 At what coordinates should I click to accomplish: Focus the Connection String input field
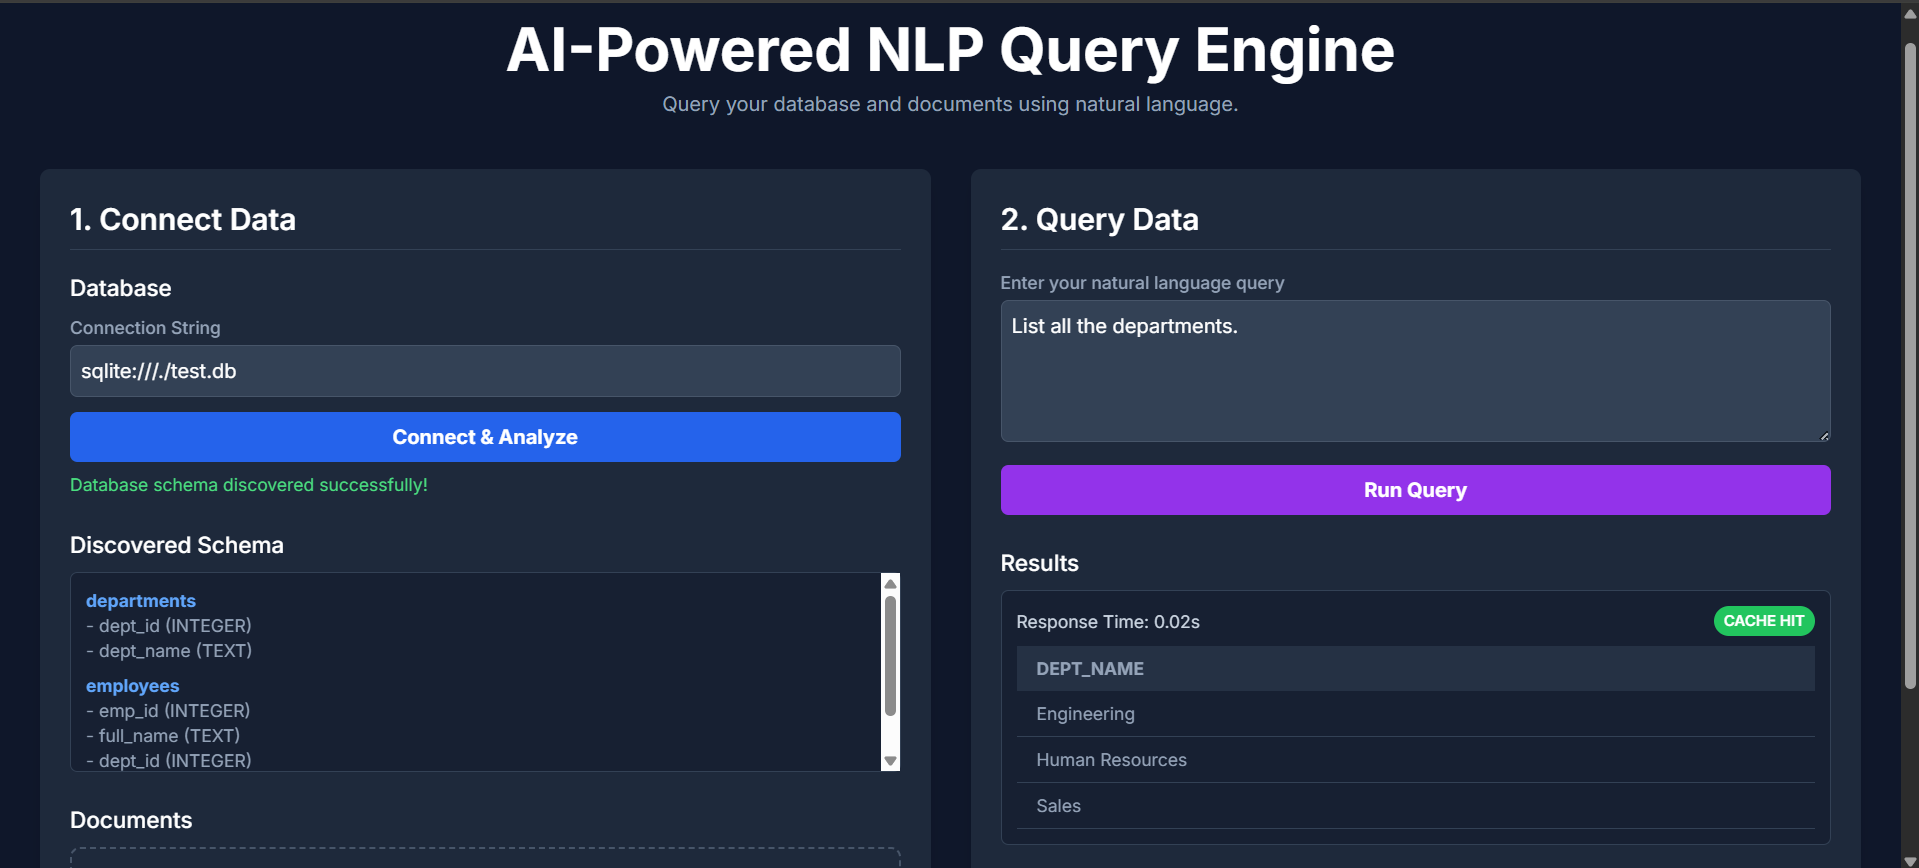click(x=485, y=371)
